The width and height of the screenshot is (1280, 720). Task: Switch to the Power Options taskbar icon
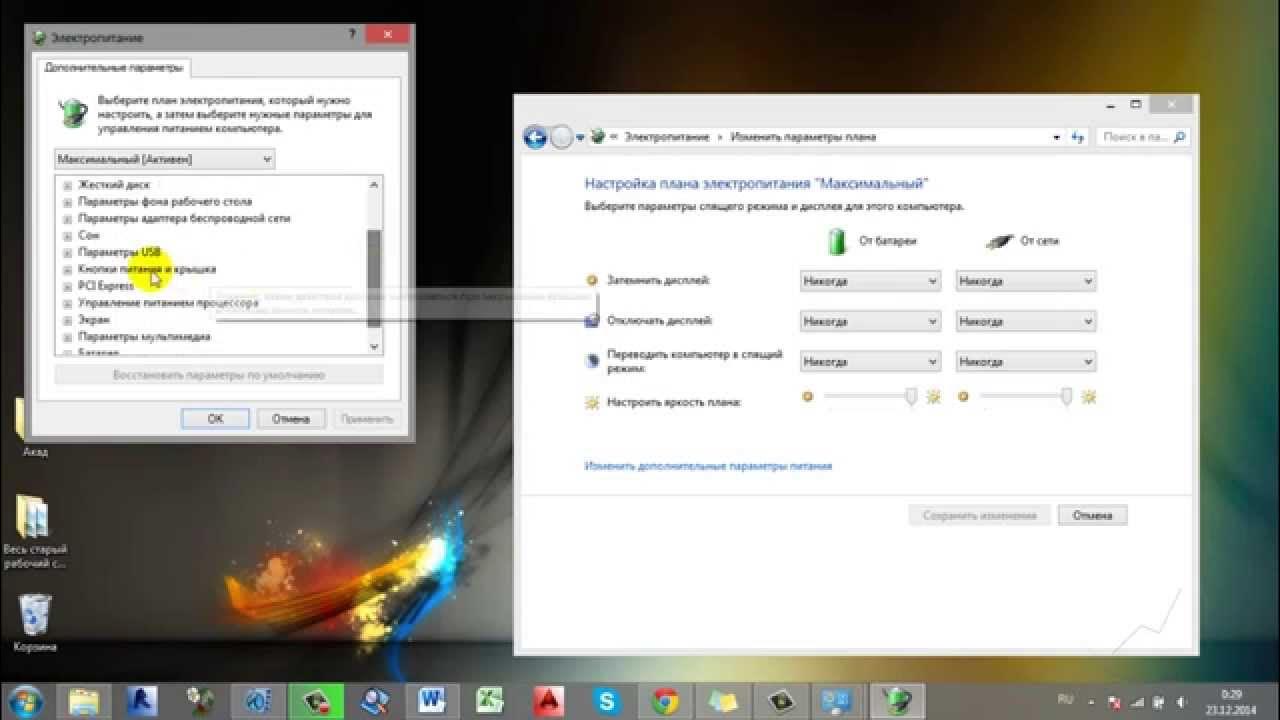(898, 700)
